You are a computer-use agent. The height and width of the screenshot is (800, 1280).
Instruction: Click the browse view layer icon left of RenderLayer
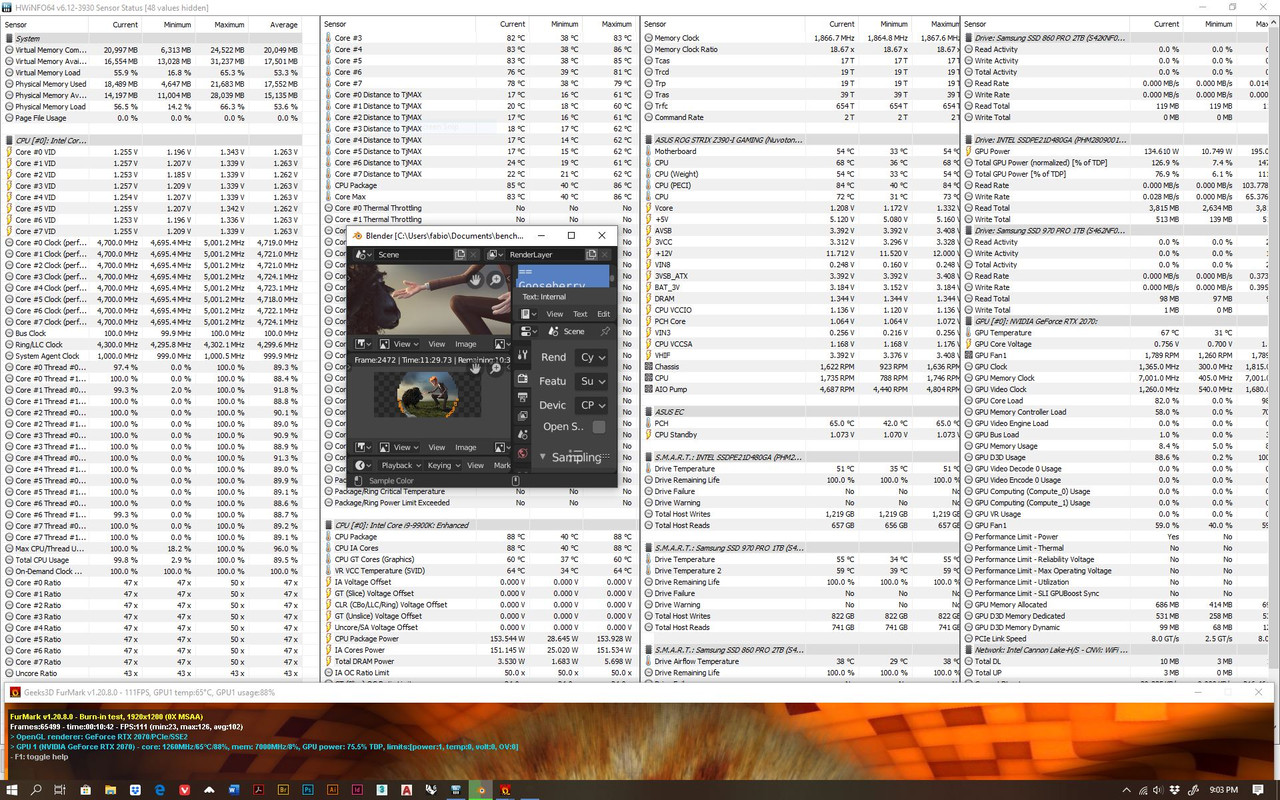pyautogui.click(x=495, y=255)
